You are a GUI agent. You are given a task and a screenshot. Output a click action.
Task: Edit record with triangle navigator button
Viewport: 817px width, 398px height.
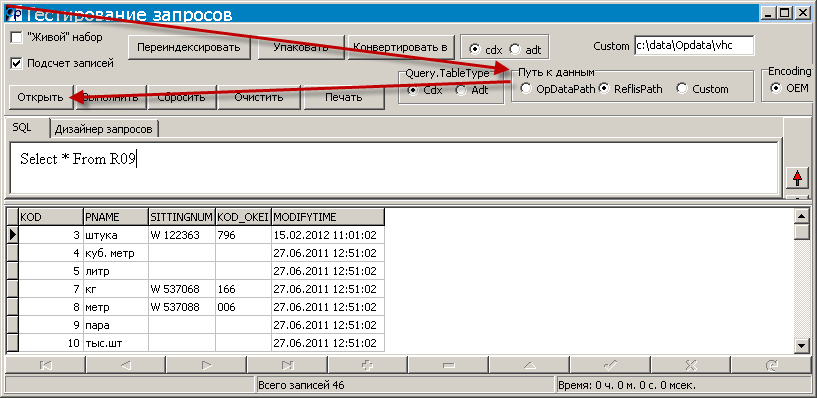coord(529,366)
